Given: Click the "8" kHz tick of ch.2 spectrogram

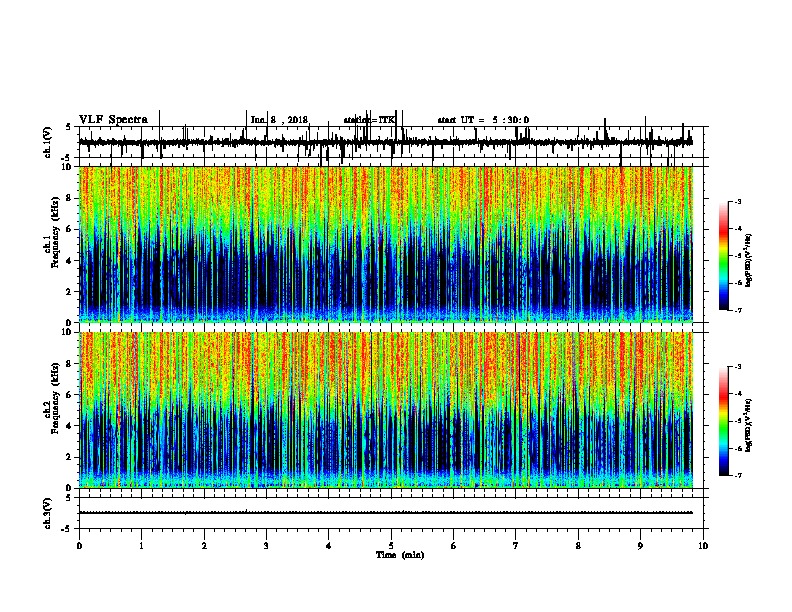Looking at the screenshot, I should (x=70, y=364).
